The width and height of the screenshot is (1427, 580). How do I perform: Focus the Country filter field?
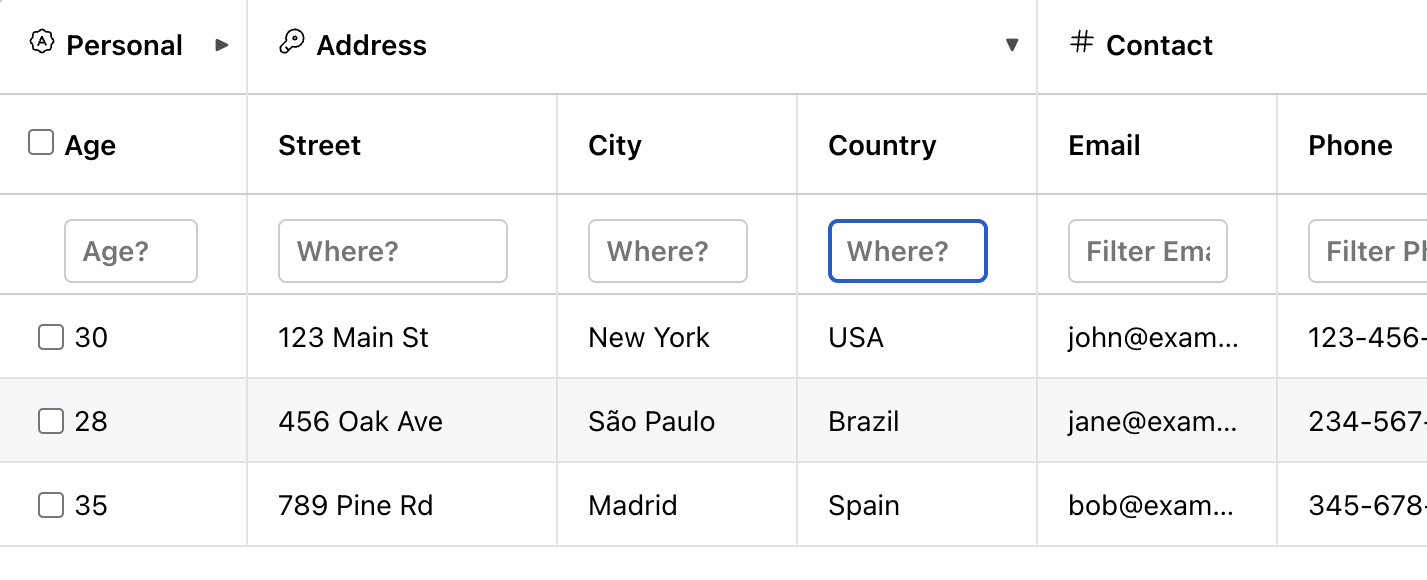pos(908,251)
